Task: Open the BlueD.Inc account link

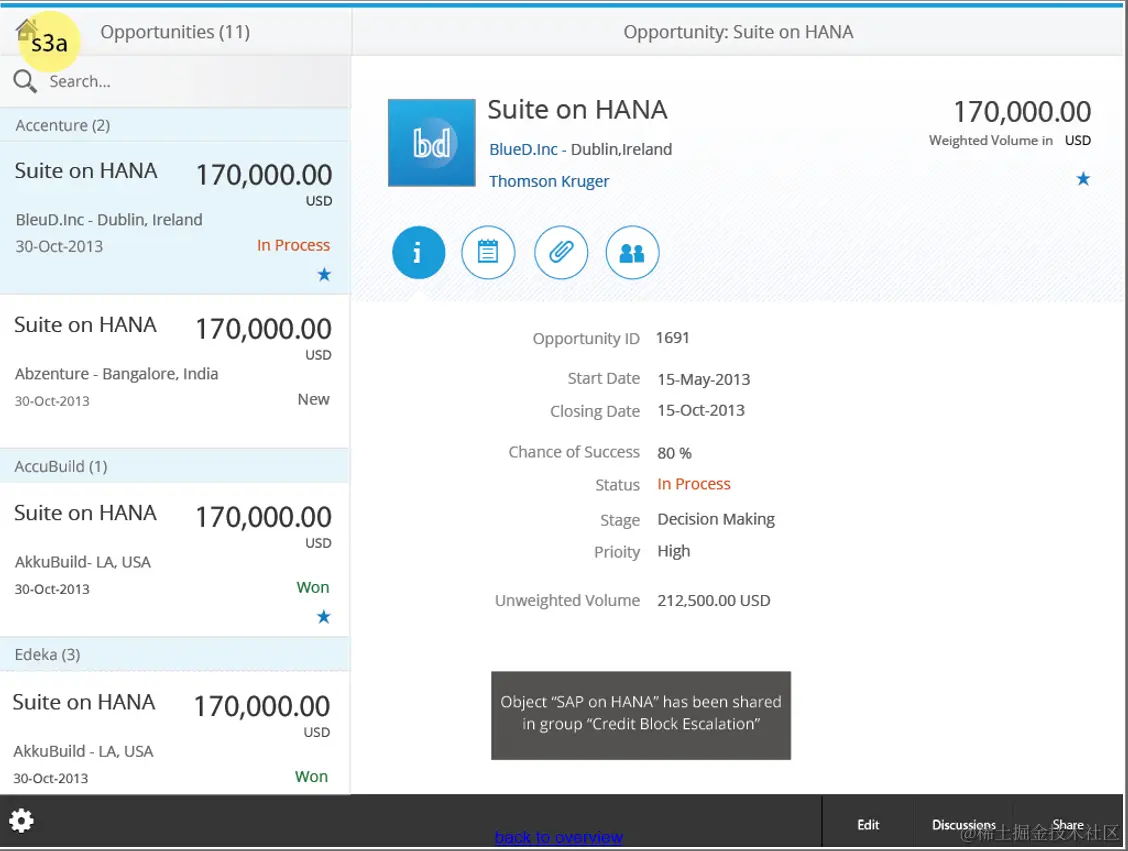Action: [x=523, y=149]
